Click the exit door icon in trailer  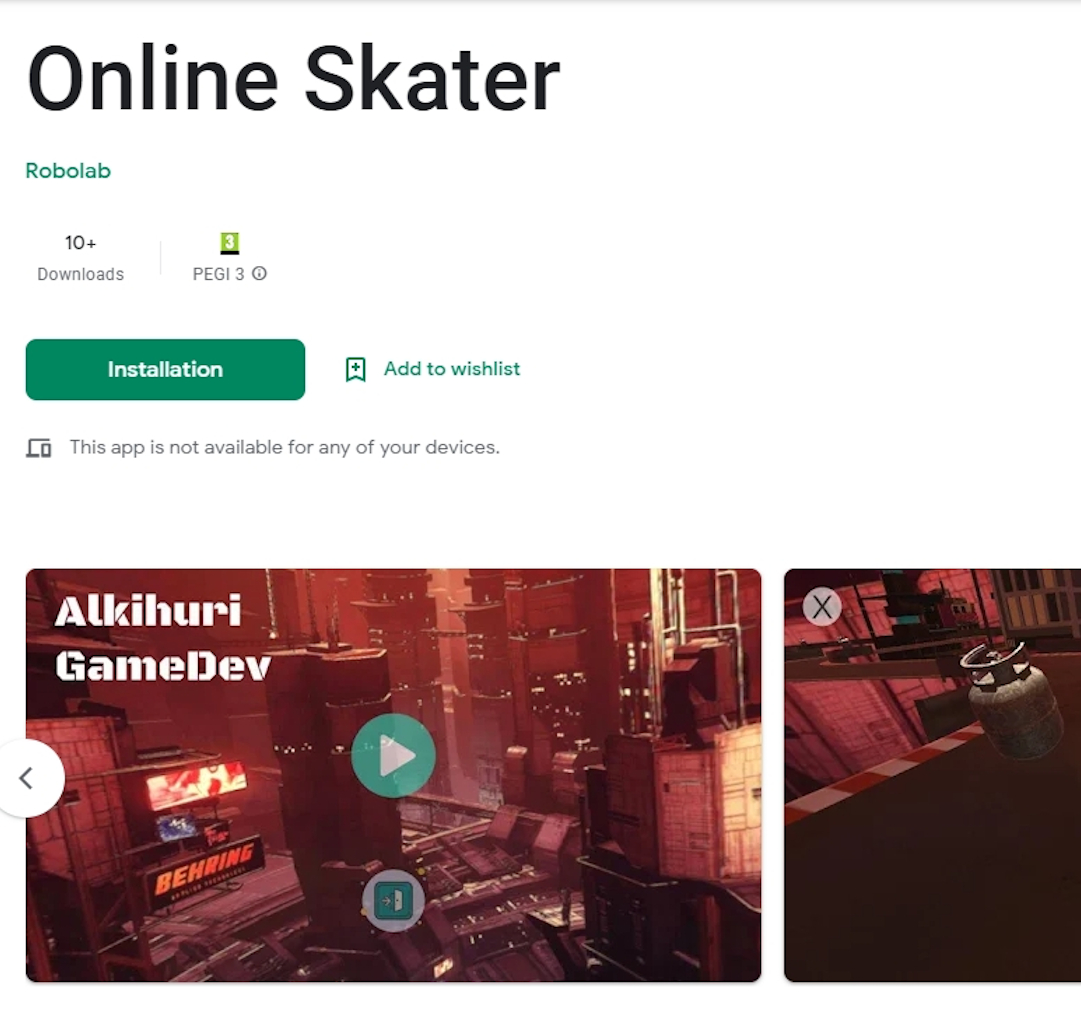pyautogui.click(x=393, y=900)
